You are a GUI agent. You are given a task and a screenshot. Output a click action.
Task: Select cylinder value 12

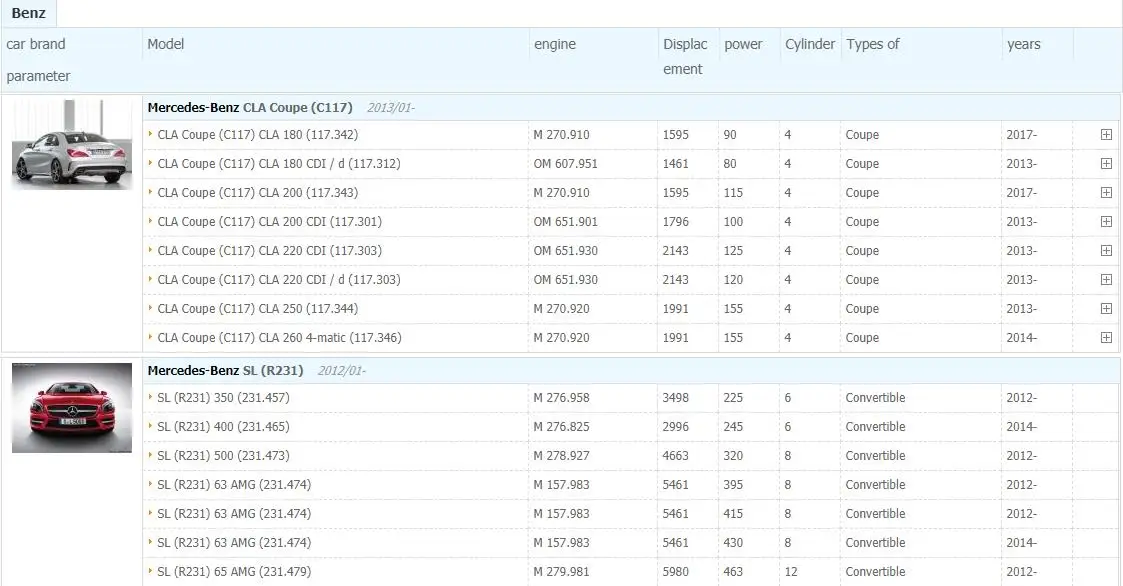791,572
